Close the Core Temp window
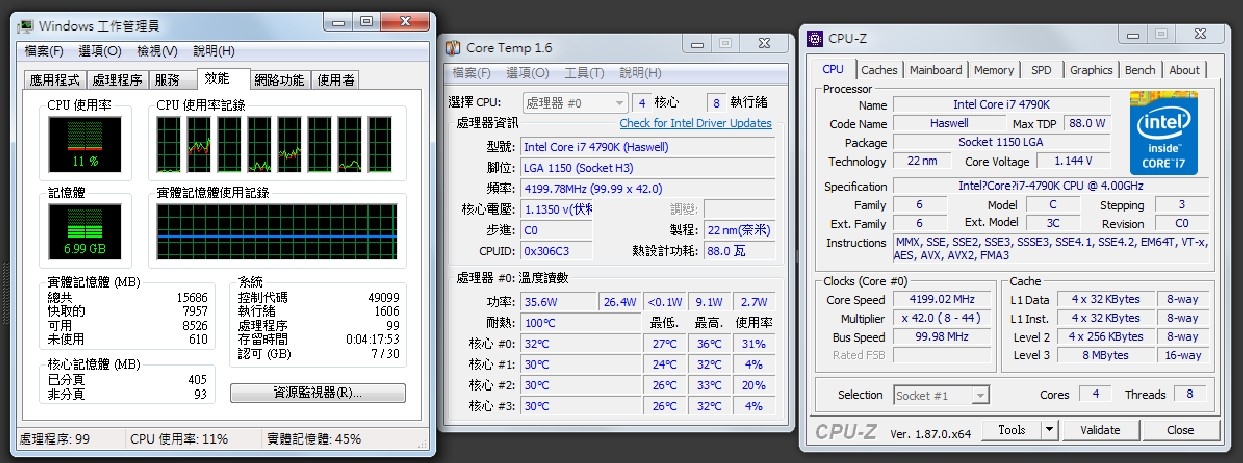 coord(765,43)
